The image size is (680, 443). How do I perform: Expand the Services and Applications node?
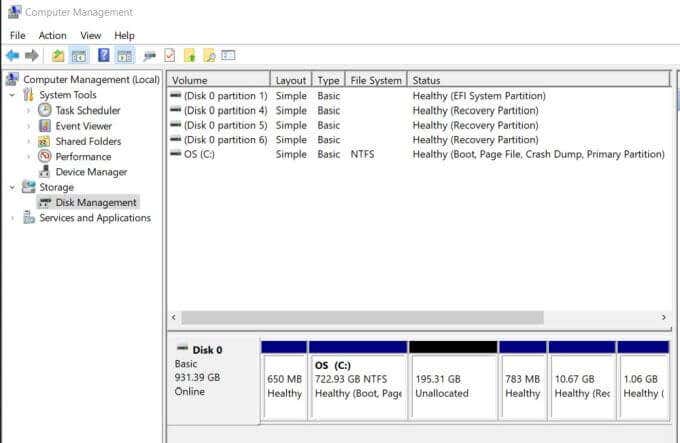tap(12, 218)
